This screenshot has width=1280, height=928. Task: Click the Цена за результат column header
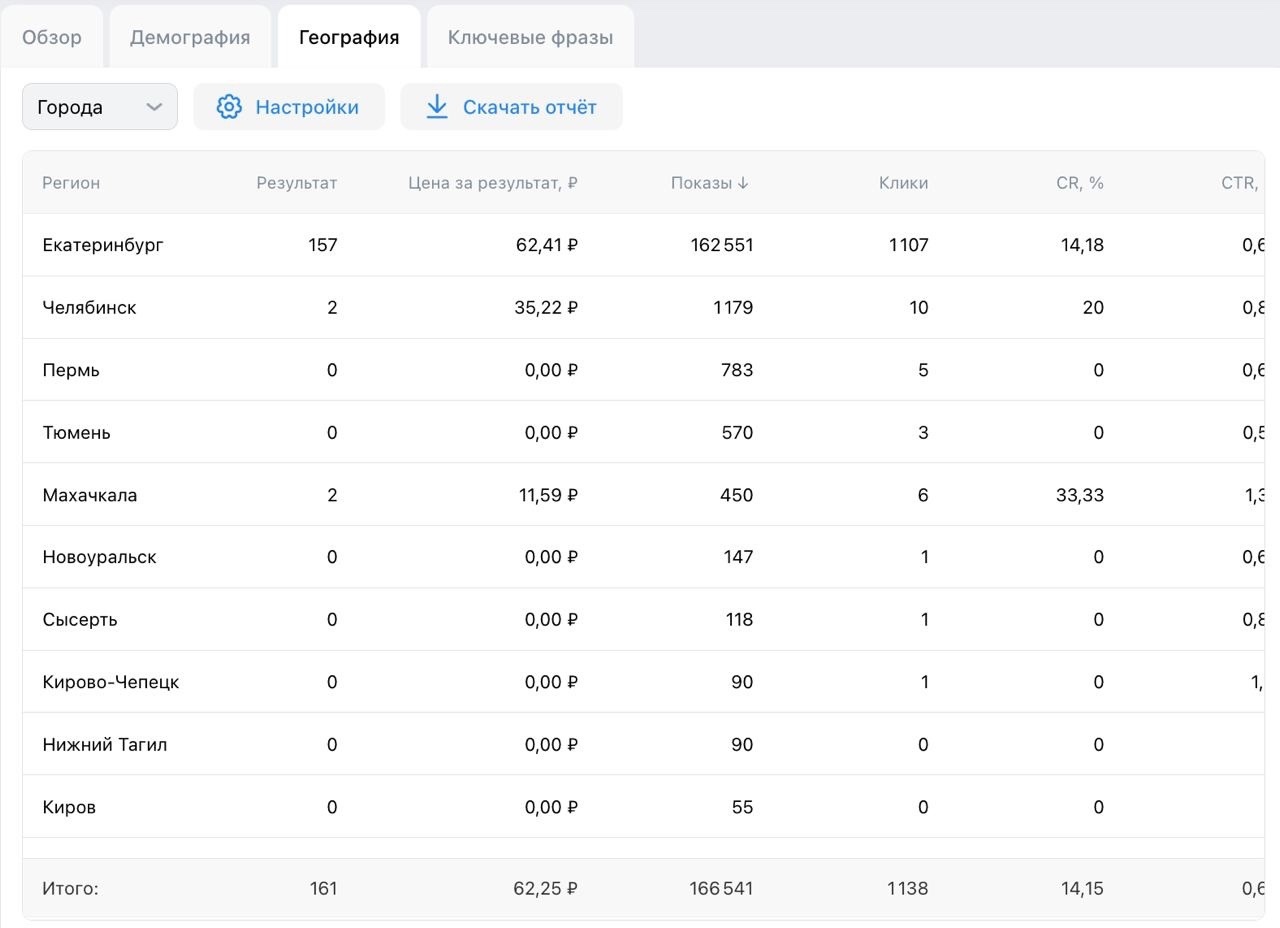pos(493,183)
